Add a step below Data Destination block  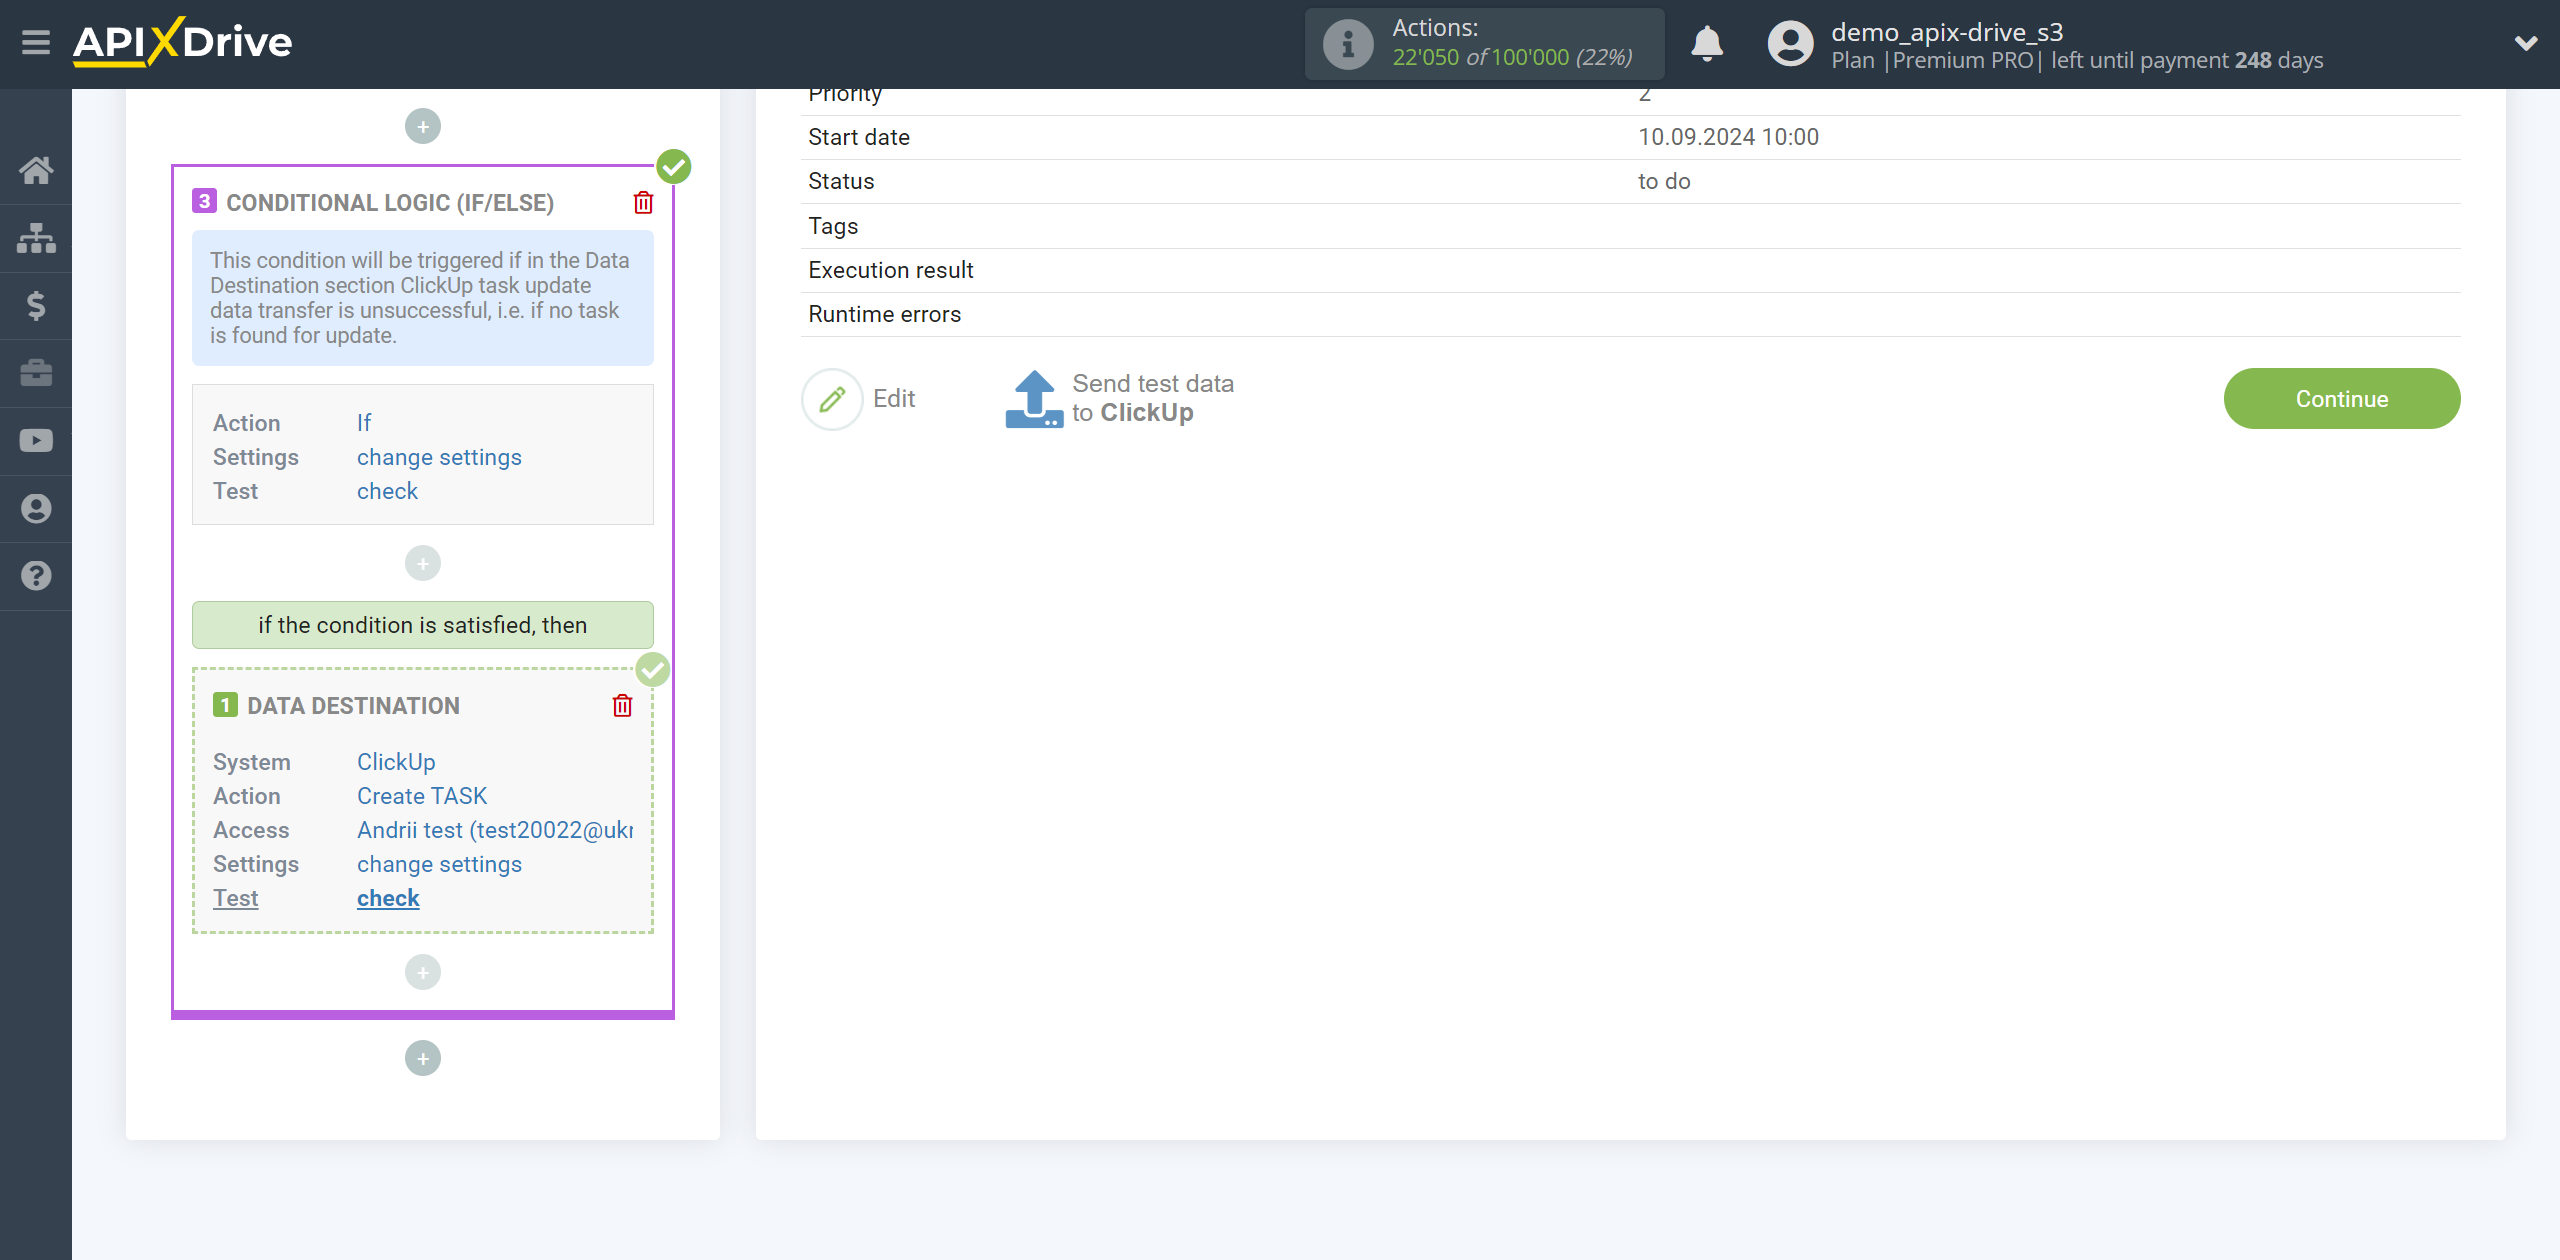423,972
